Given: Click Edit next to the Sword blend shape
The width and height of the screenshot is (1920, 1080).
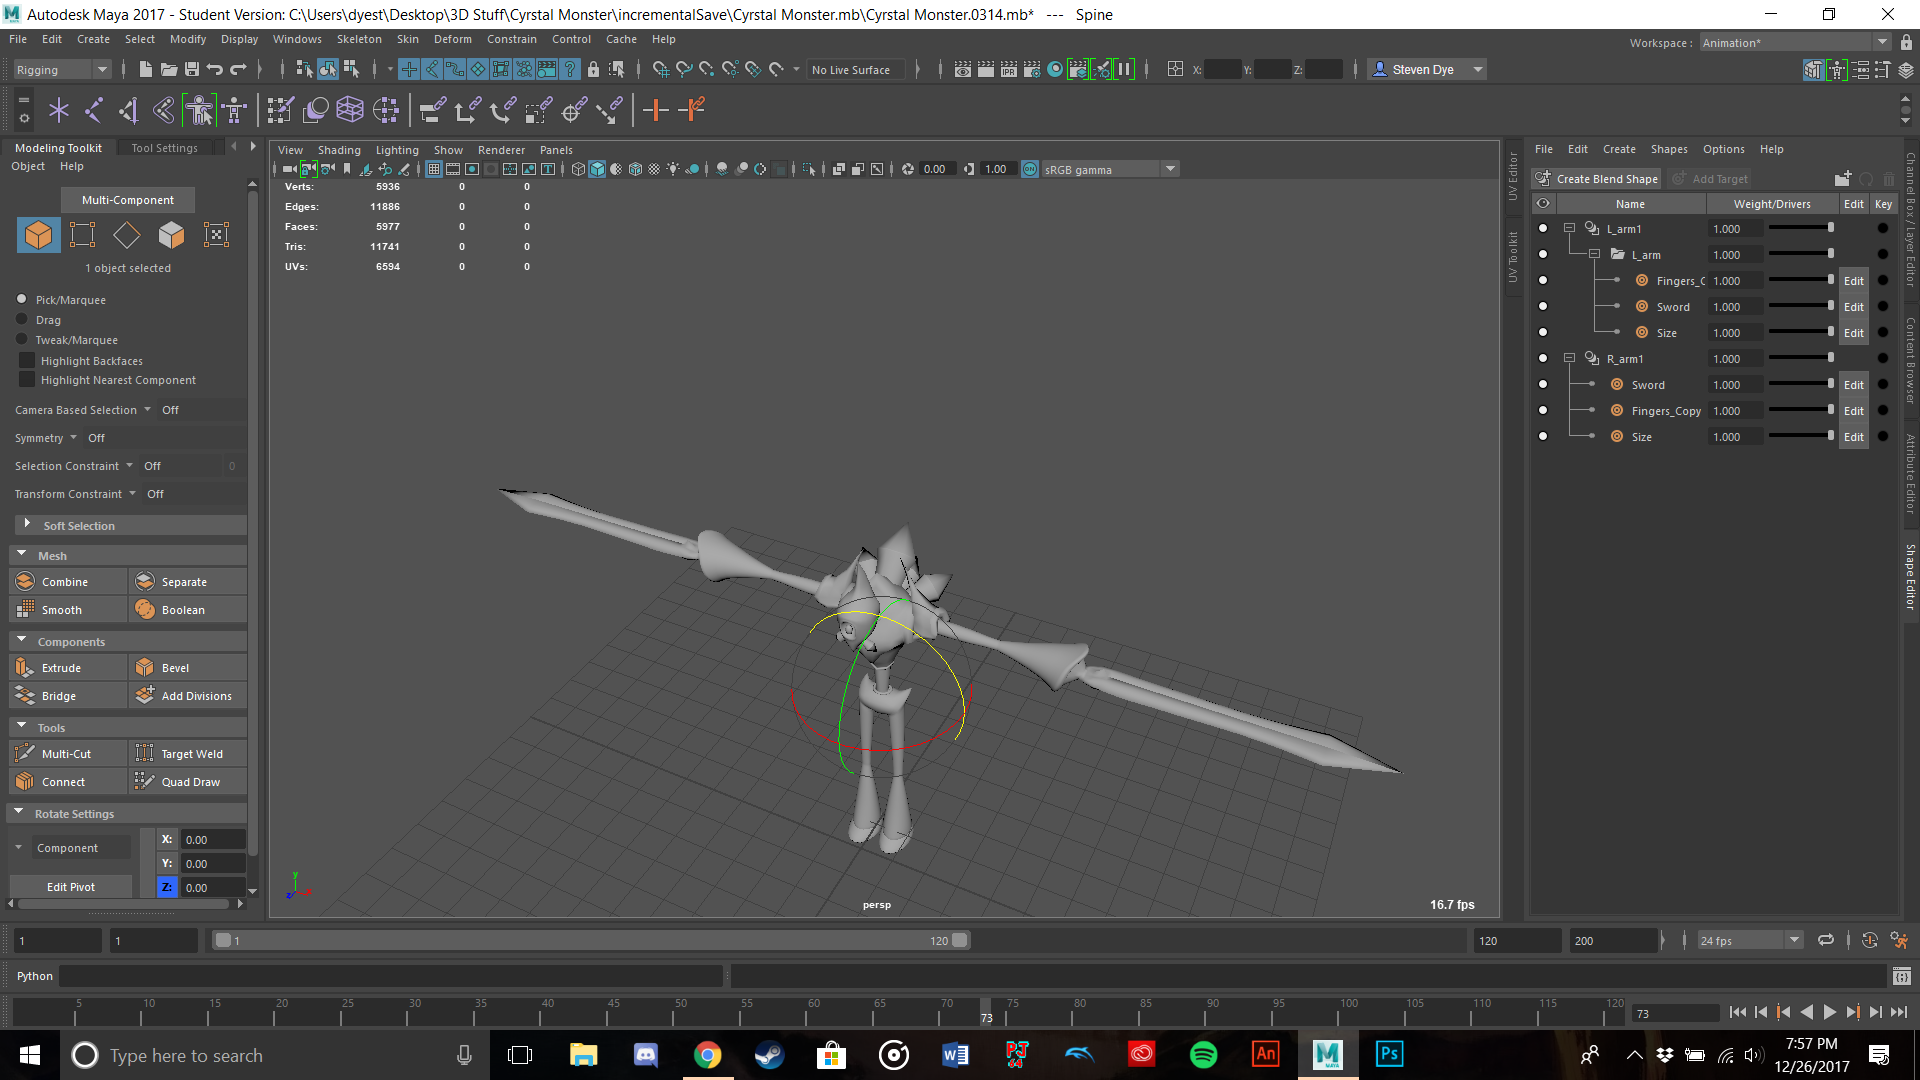Looking at the screenshot, I should (x=1854, y=306).
